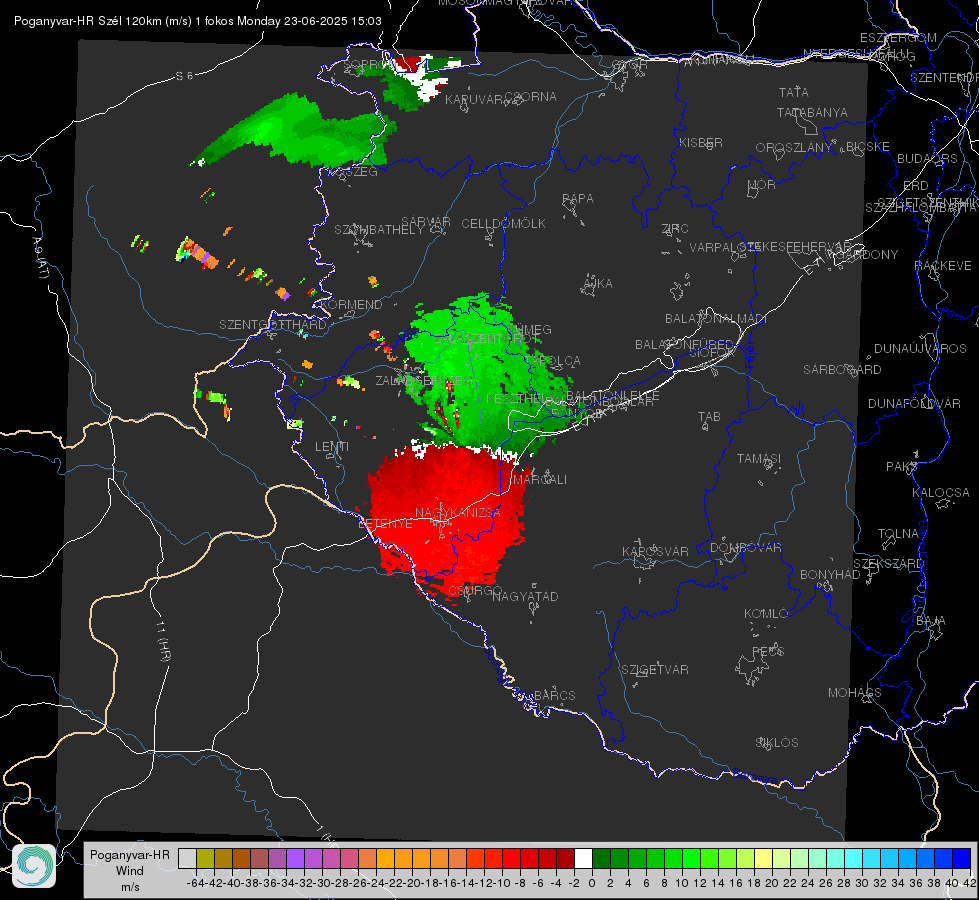Click the MOR town label
Image resolution: width=979 pixels, height=900 pixels.
(762, 185)
